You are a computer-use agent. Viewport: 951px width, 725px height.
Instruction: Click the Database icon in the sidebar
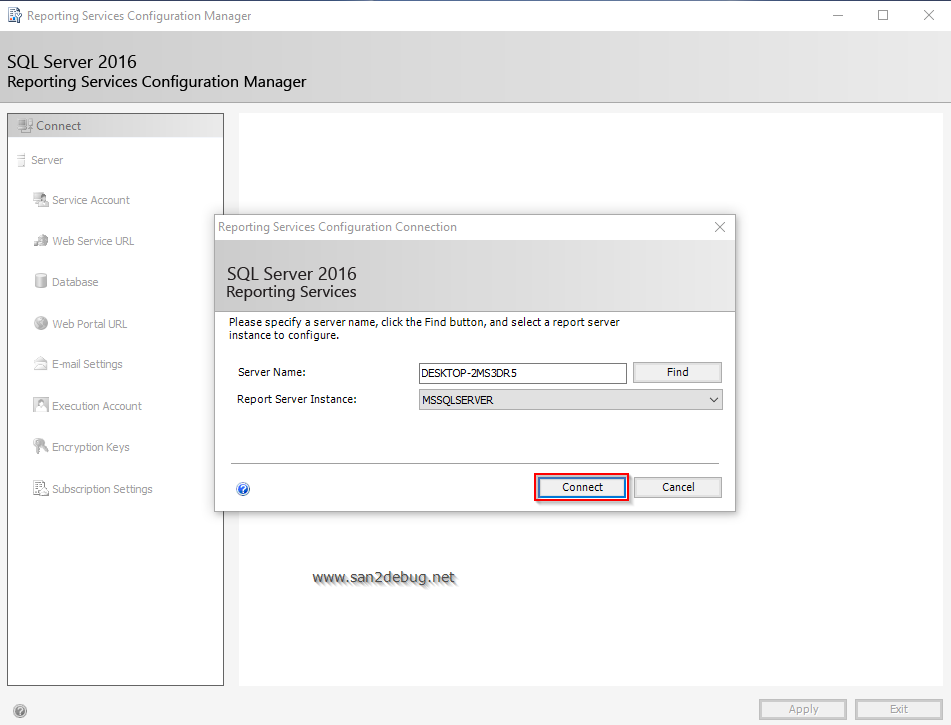pos(40,281)
